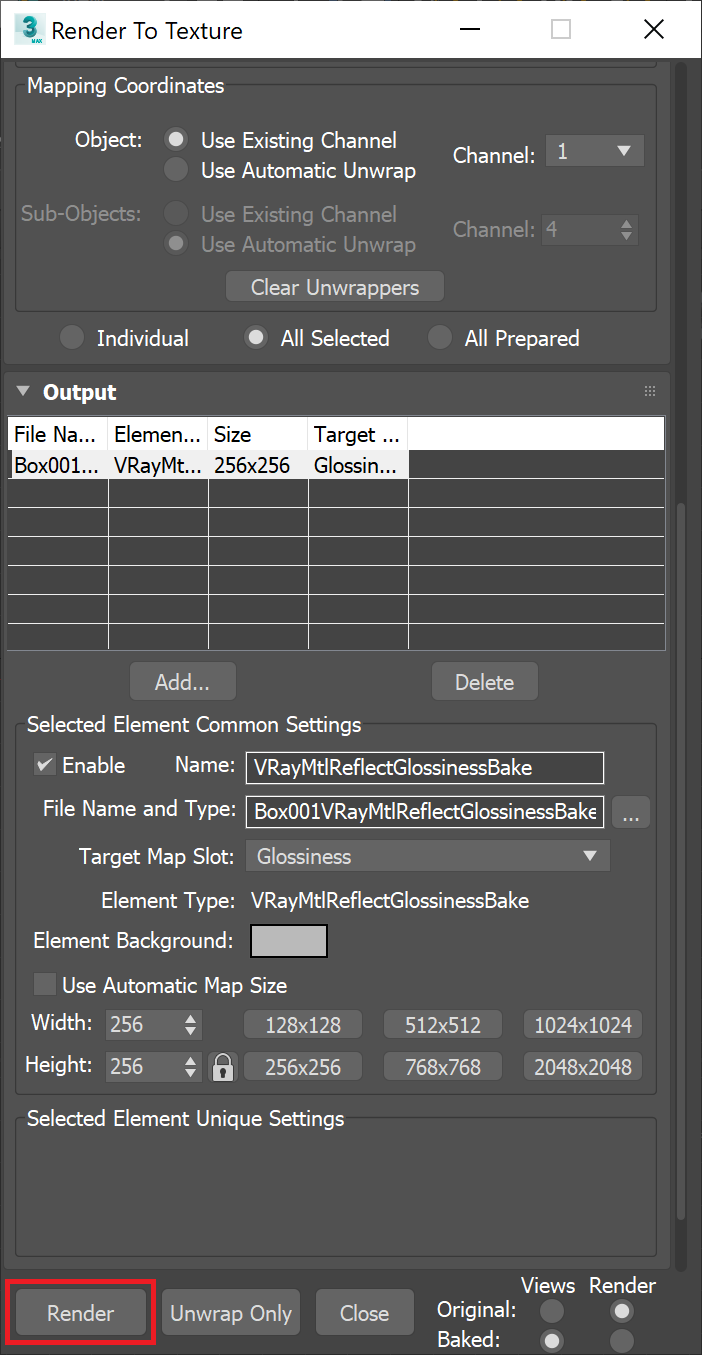Click the Size column header
702x1355 pixels.
[x=258, y=434]
